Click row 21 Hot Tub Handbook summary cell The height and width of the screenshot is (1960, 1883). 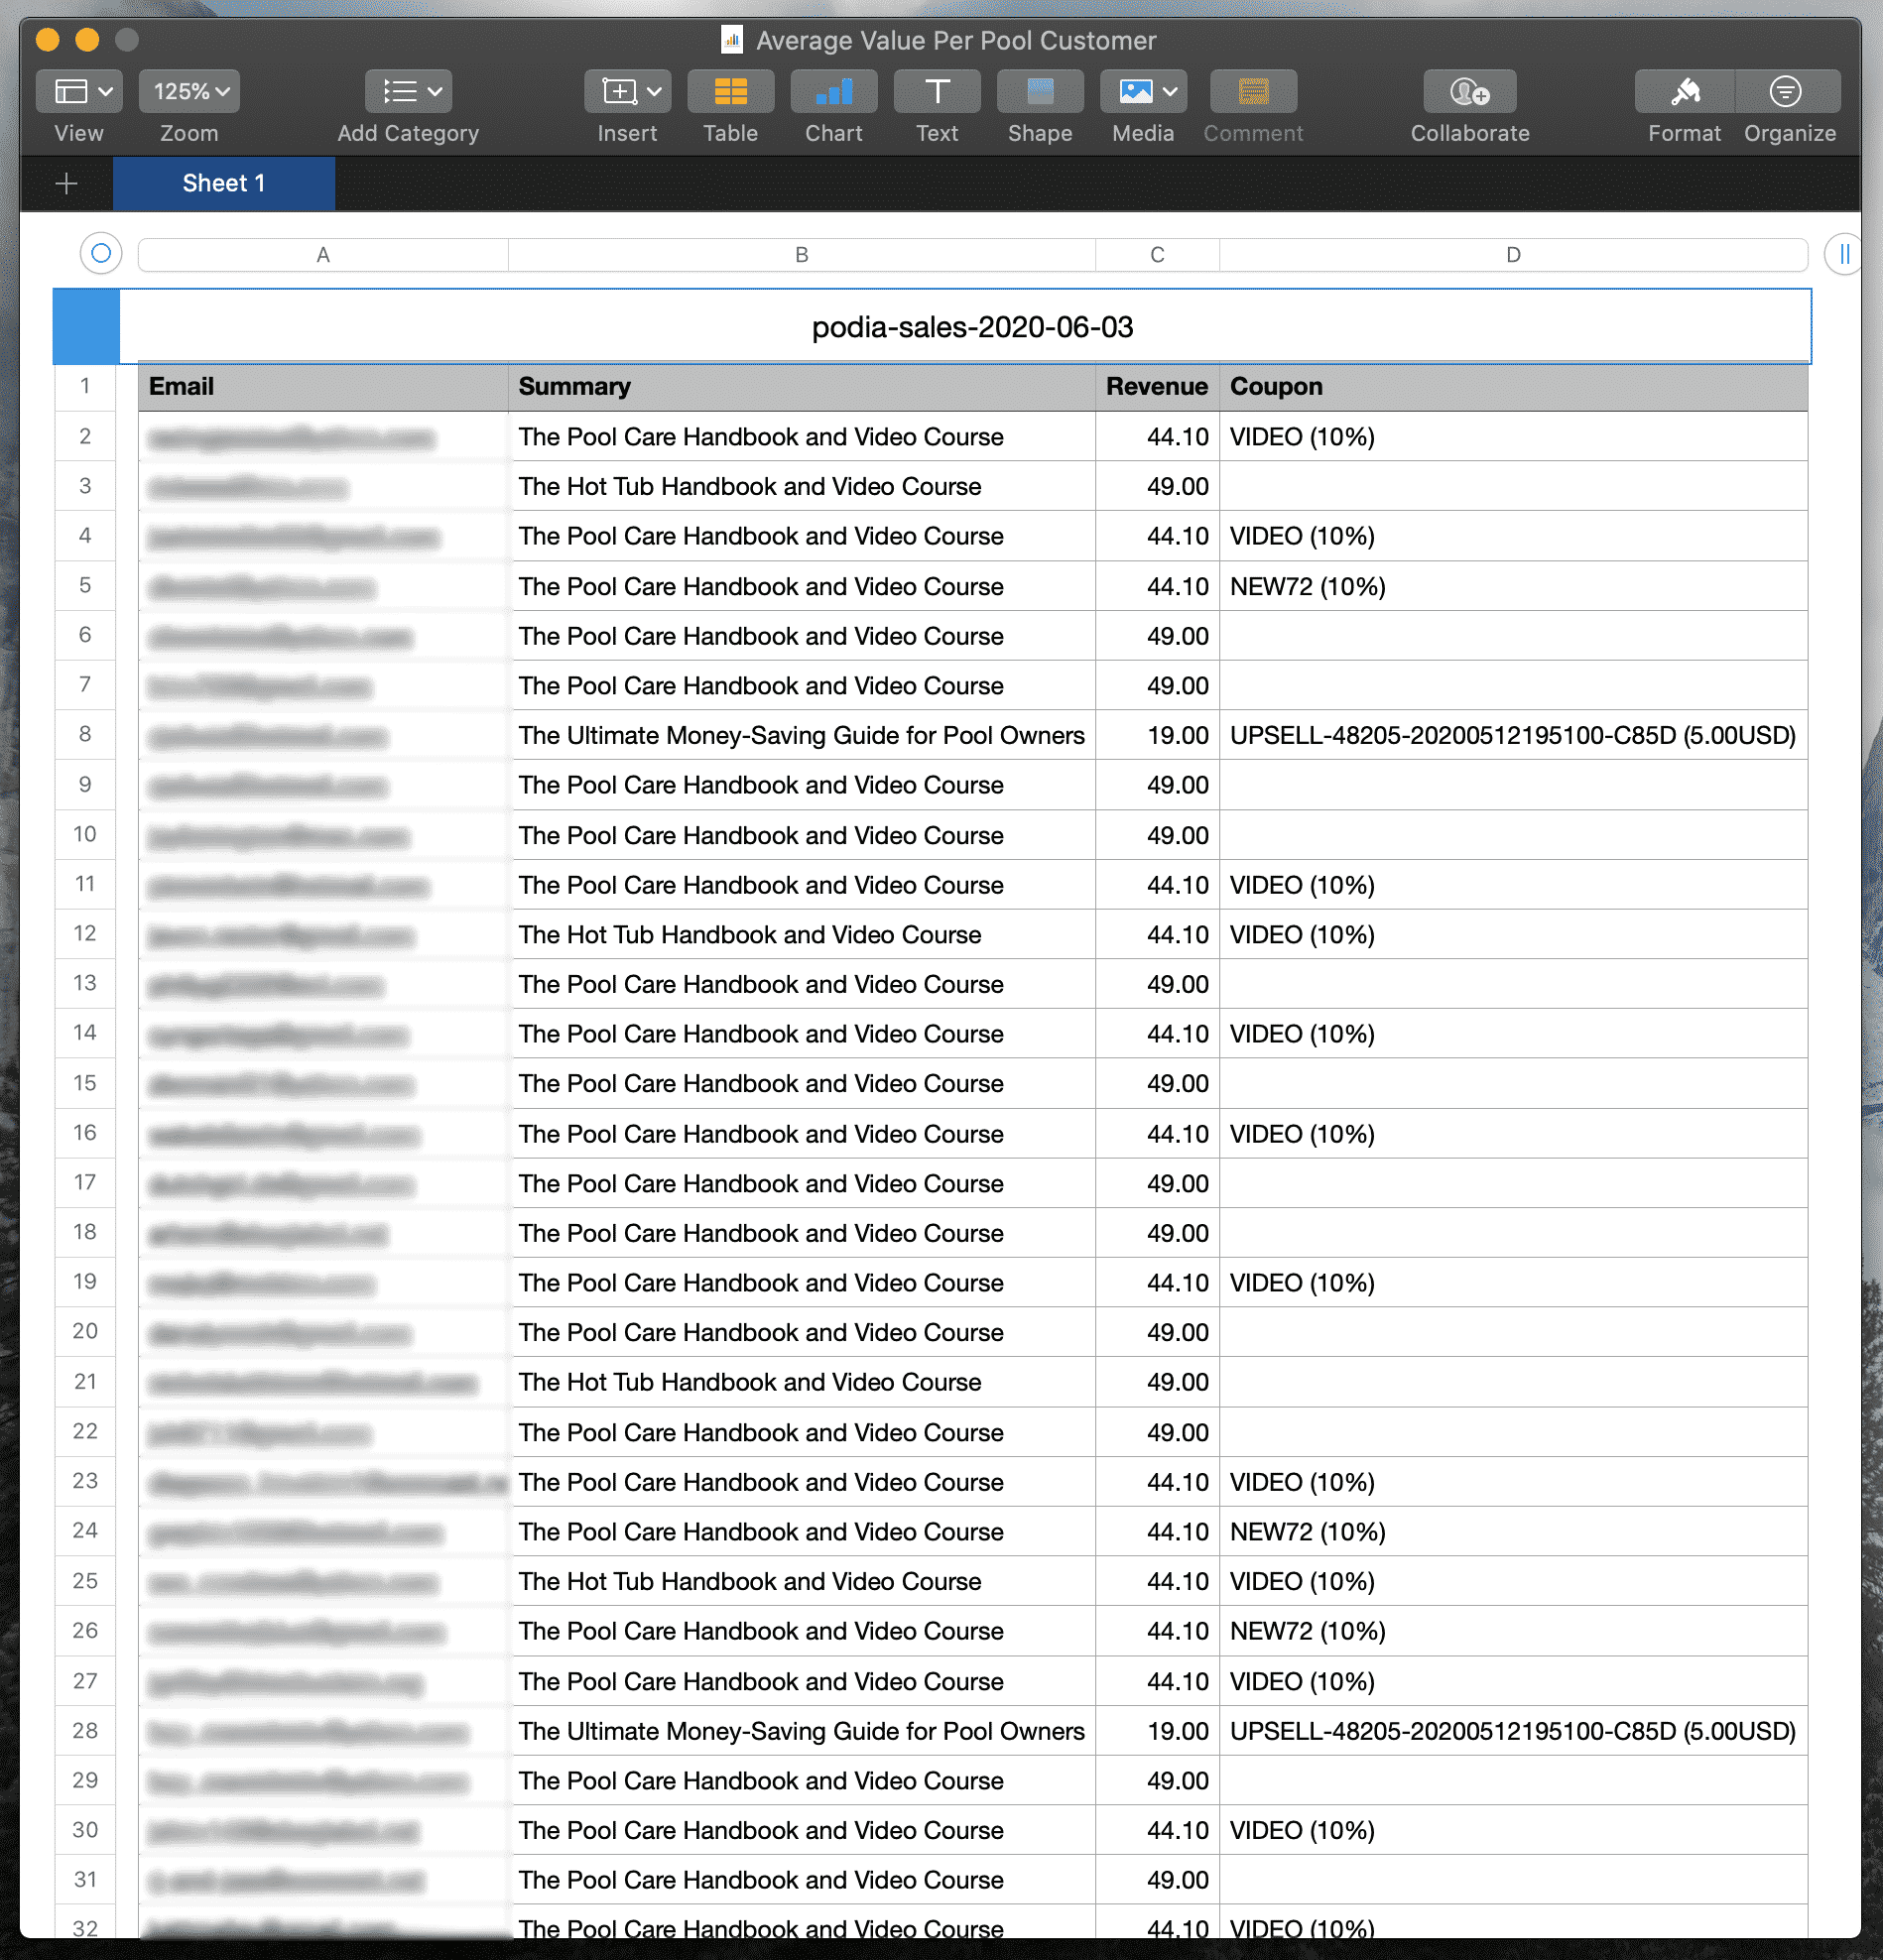pyautogui.click(x=802, y=1383)
